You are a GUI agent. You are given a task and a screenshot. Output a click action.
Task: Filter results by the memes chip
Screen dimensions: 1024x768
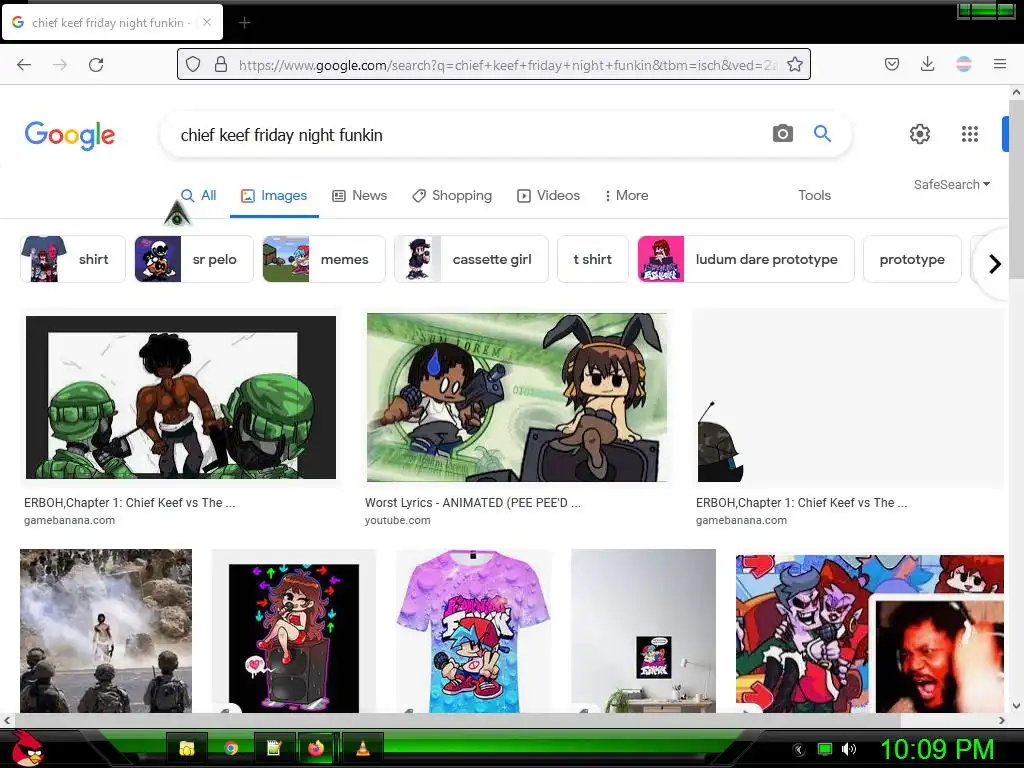[x=324, y=259]
